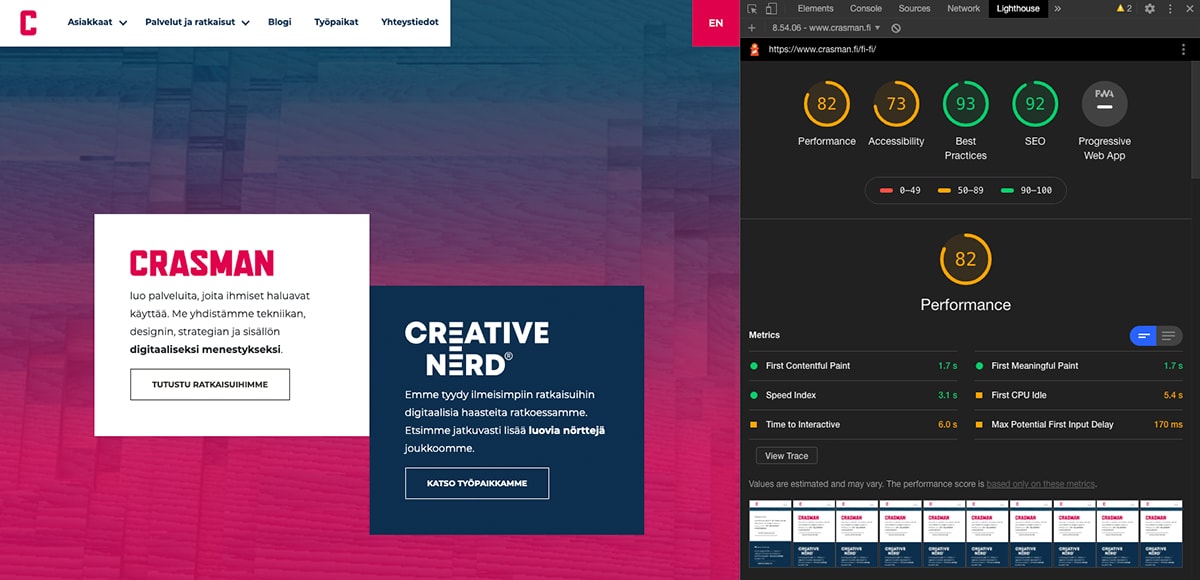Switch site language with the EN button
Viewport: 1200px width, 580px height.
click(x=716, y=23)
